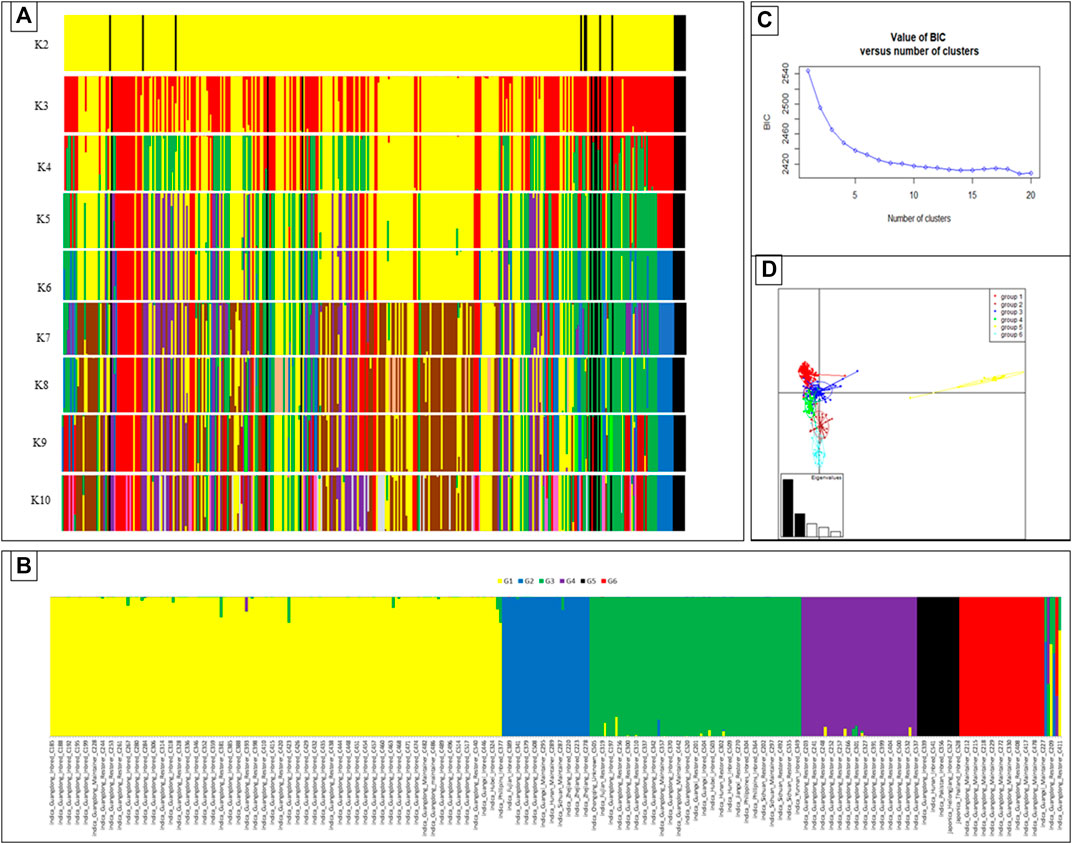The width and height of the screenshot is (1072, 844).
Task: Click the yellow G1 legend swatch
Action: [500, 581]
